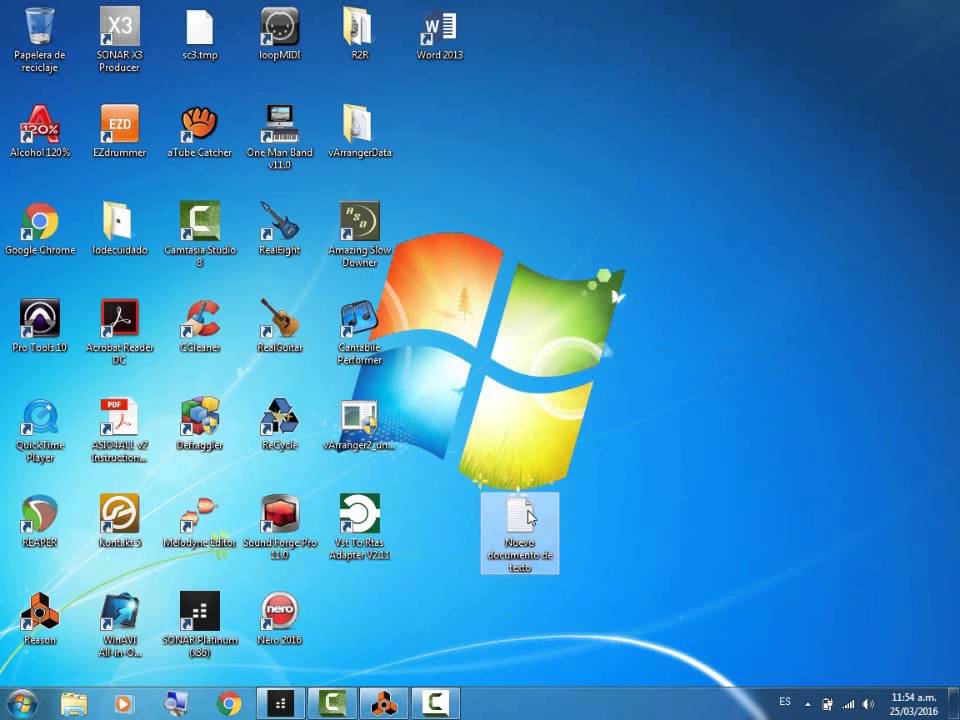960x720 pixels.
Task: Select Google Chrome desktop shortcut
Action: 40,229
